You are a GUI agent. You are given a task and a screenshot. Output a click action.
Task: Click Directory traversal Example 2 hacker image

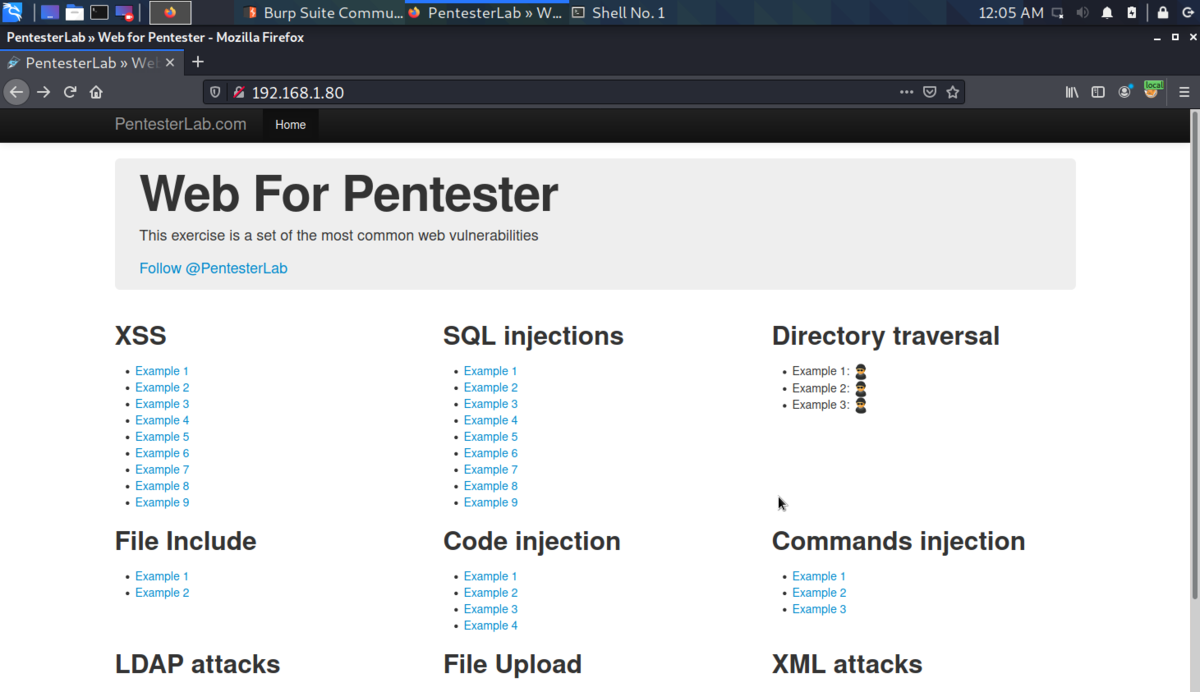(x=860, y=388)
